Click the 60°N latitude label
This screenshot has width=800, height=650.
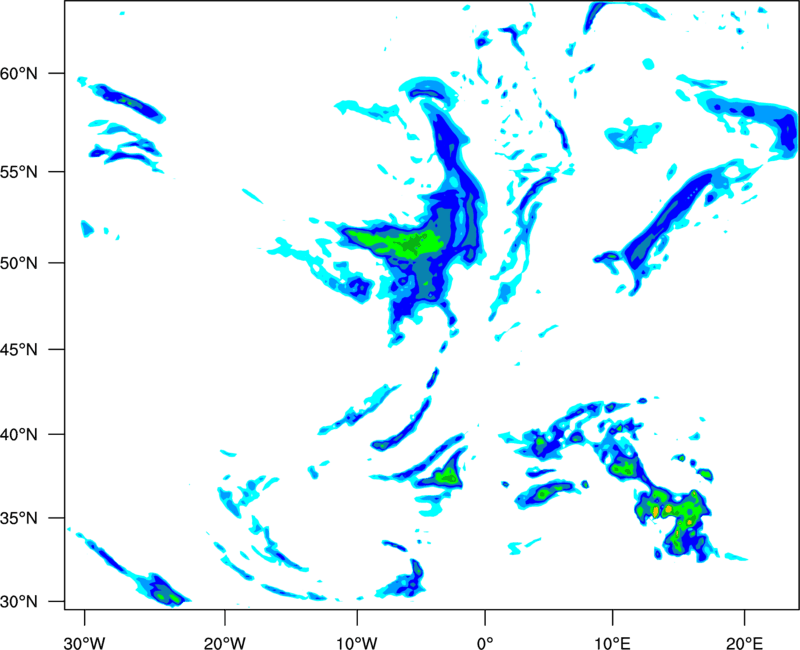click(19, 74)
